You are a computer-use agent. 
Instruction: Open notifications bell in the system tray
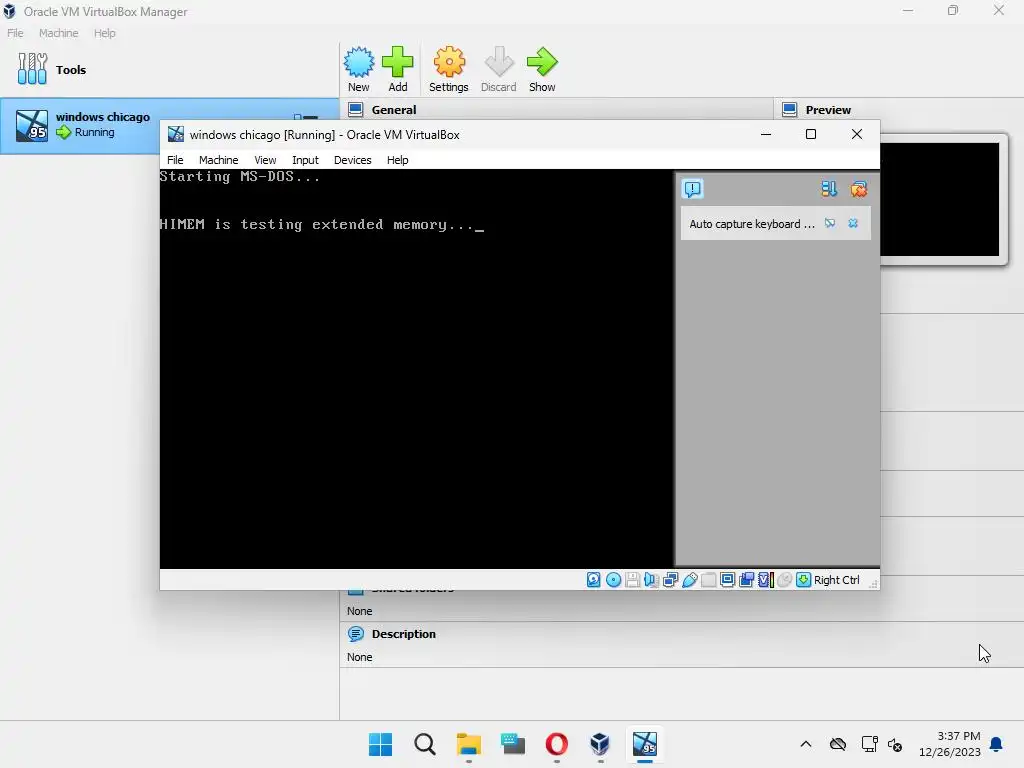(x=997, y=744)
